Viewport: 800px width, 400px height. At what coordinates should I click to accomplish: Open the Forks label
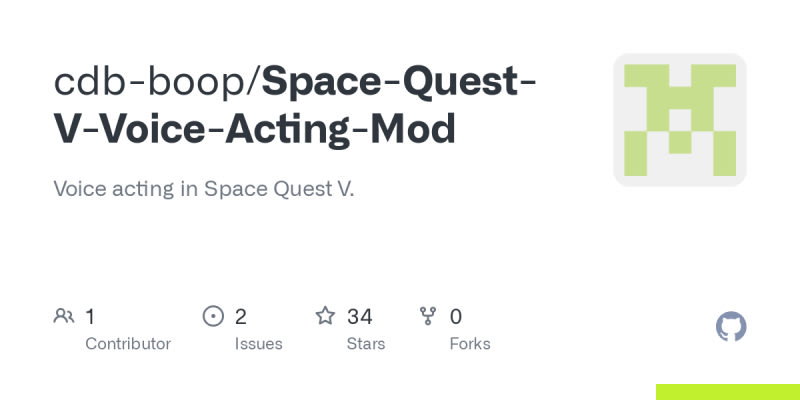[x=470, y=344]
